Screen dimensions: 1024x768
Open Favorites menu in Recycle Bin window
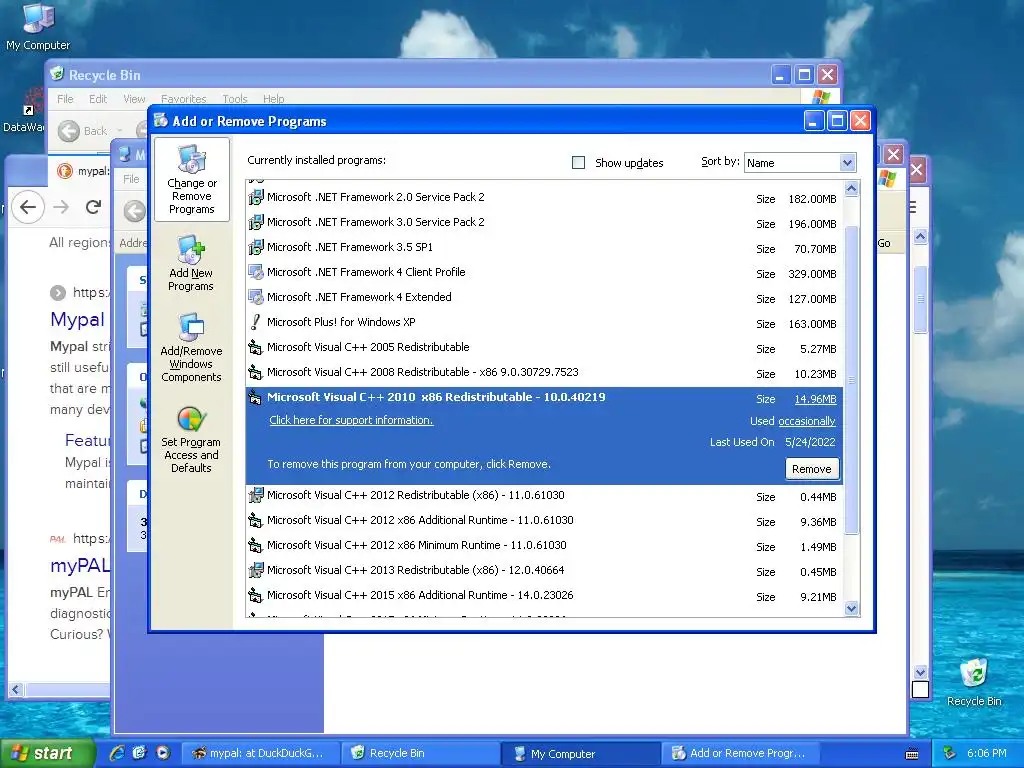[x=184, y=99]
